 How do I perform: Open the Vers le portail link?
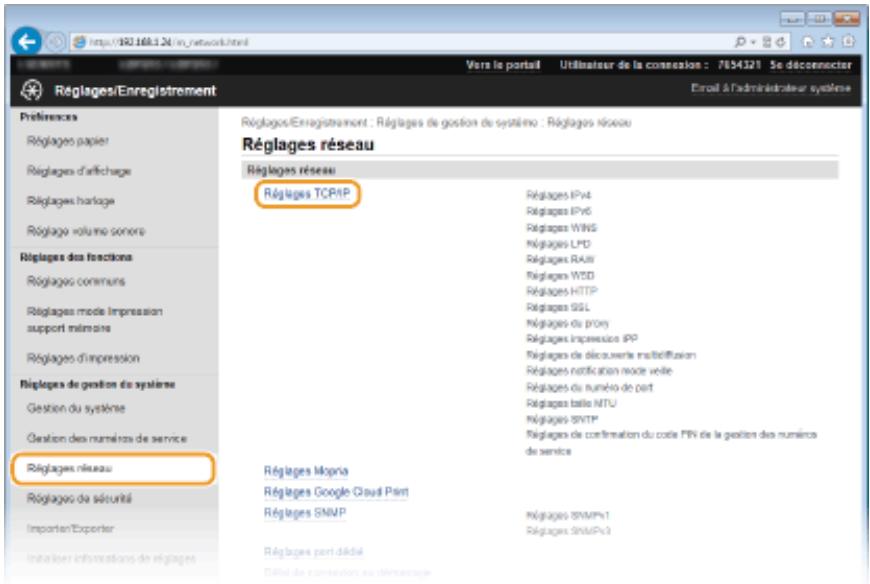tap(503, 65)
